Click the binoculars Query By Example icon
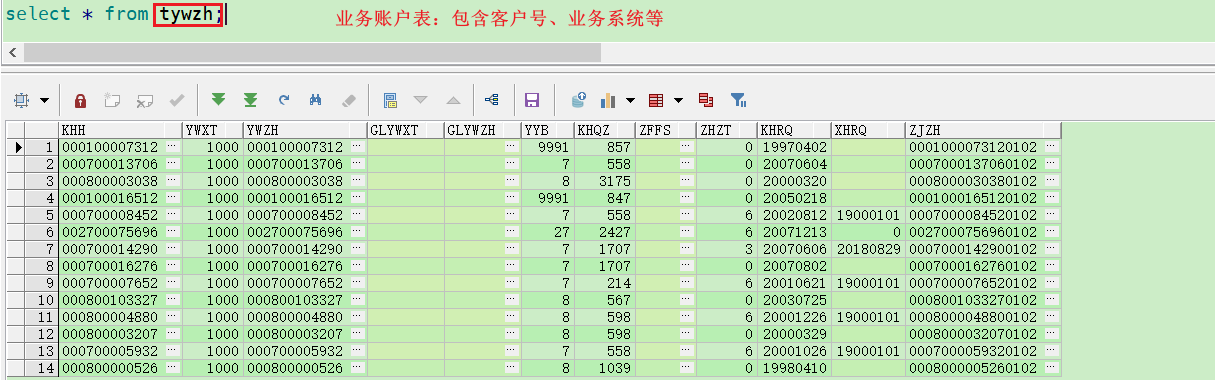The height and width of the screenshot is (380, 1215). pyautogui.click(x=316, y=100)
